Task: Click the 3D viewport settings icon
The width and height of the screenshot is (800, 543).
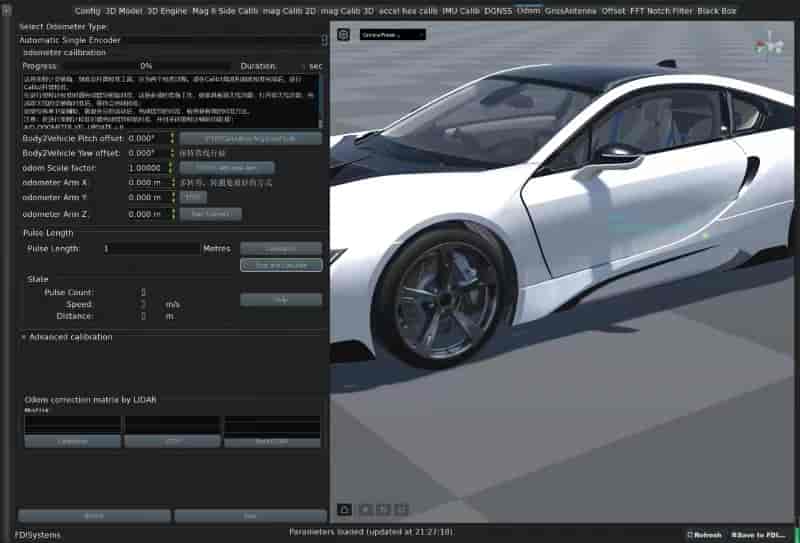Action: pyautogui.click(x=343, y=34)
